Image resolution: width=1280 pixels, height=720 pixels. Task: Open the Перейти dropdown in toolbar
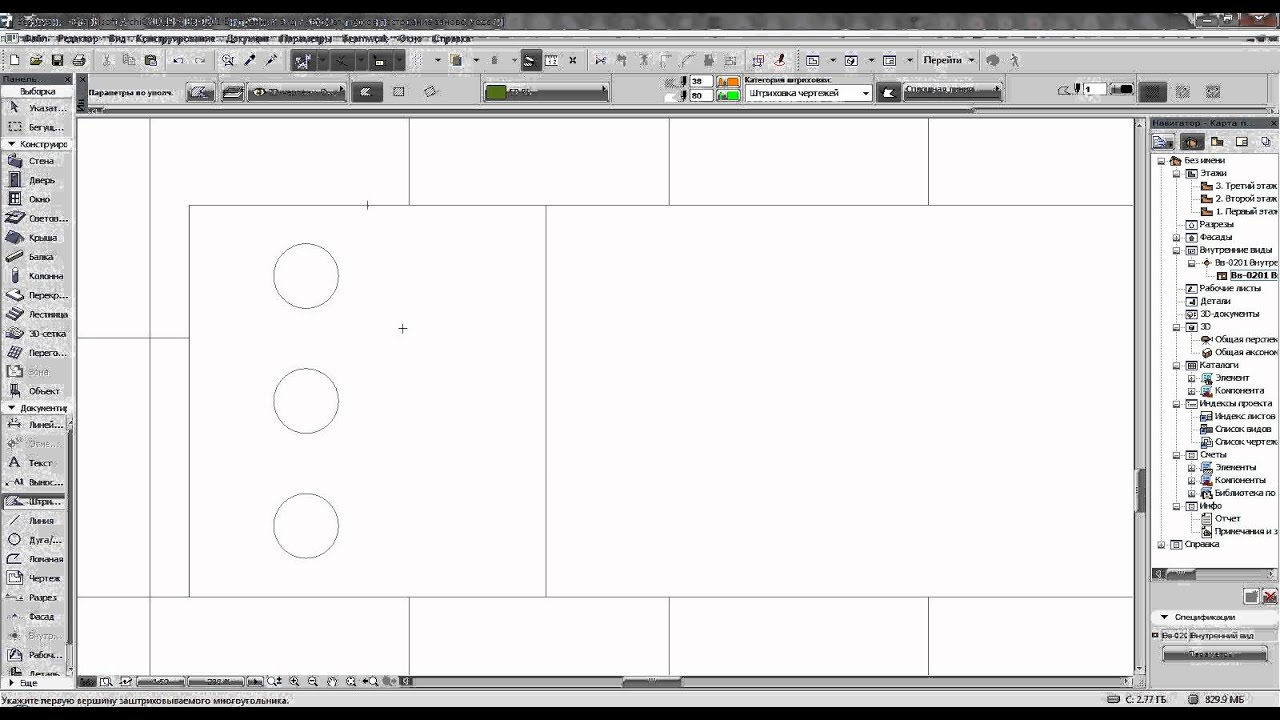tap(949, 60)
